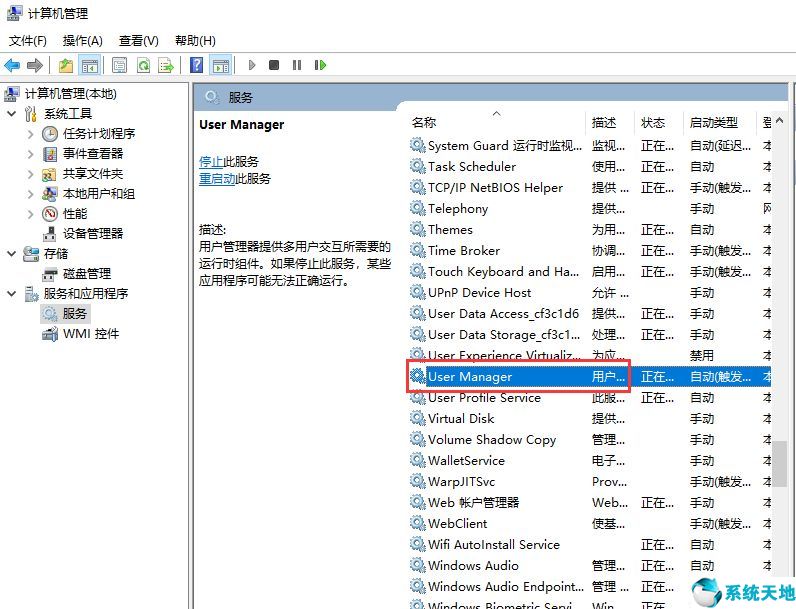796x609 pixels.
Task: Click the 停止 this service link
Action: tap(211, 162)
